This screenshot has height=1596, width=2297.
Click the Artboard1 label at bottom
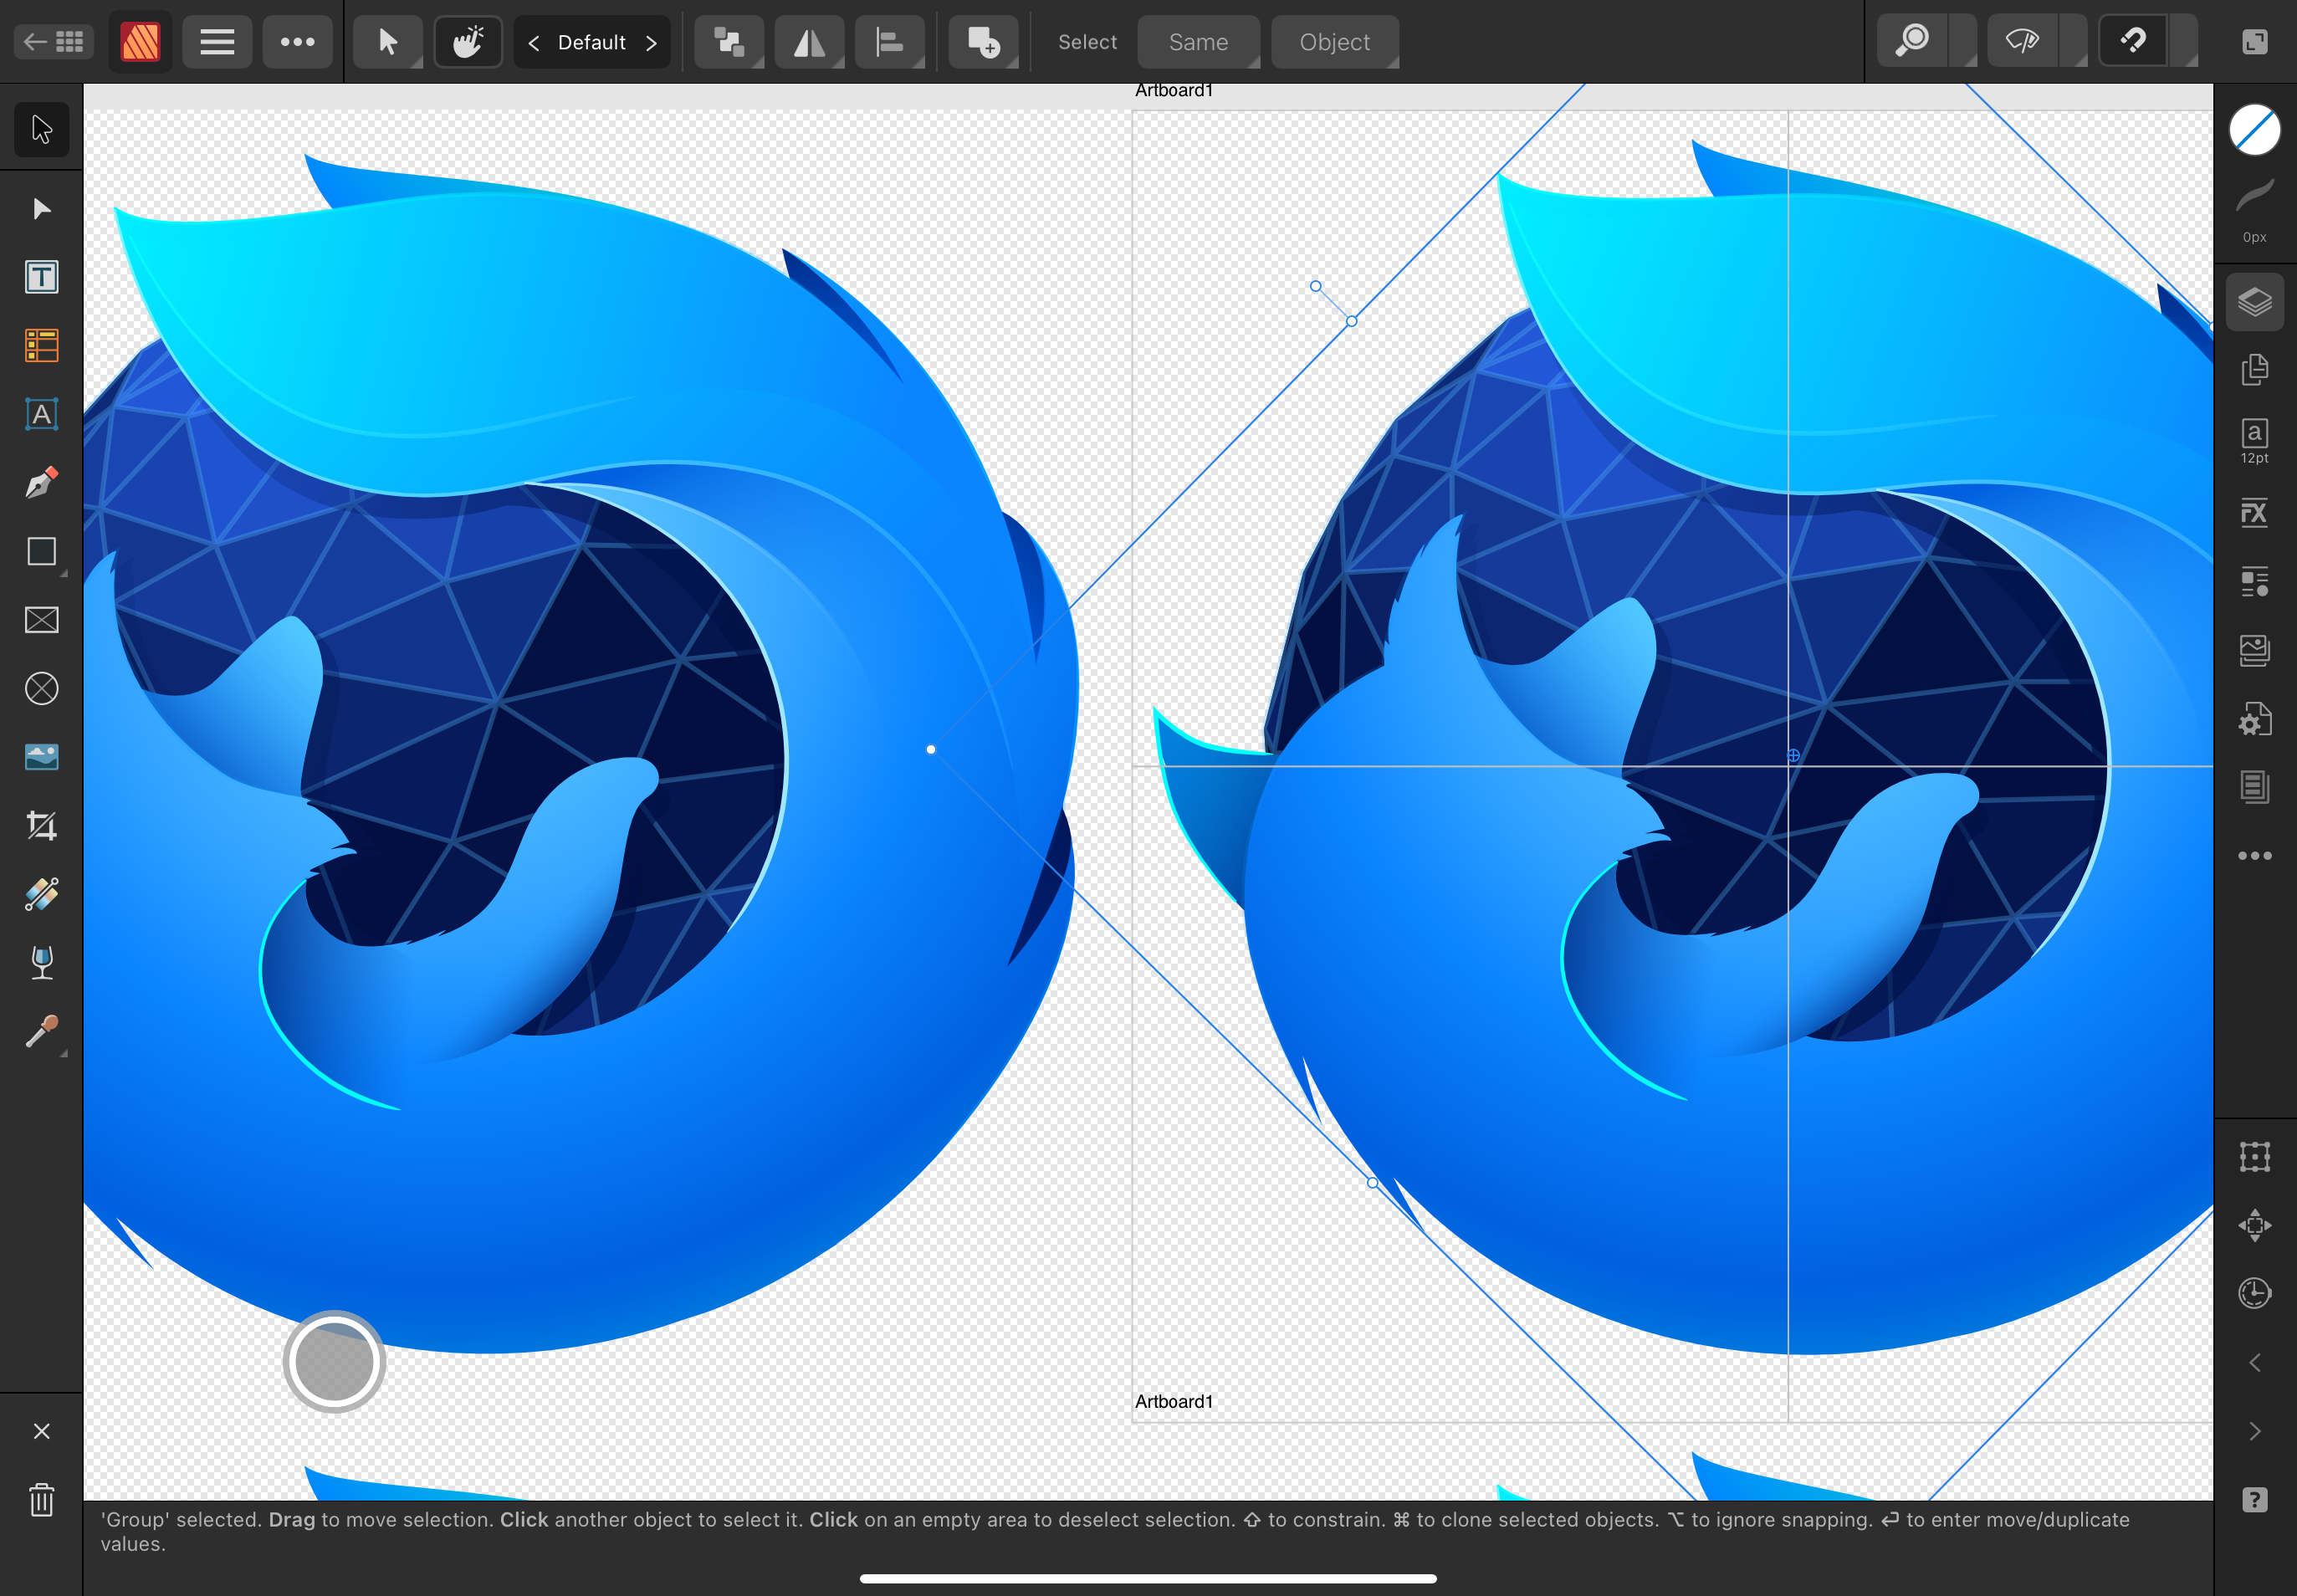pyautogui.click(x=1173, y=1401)
